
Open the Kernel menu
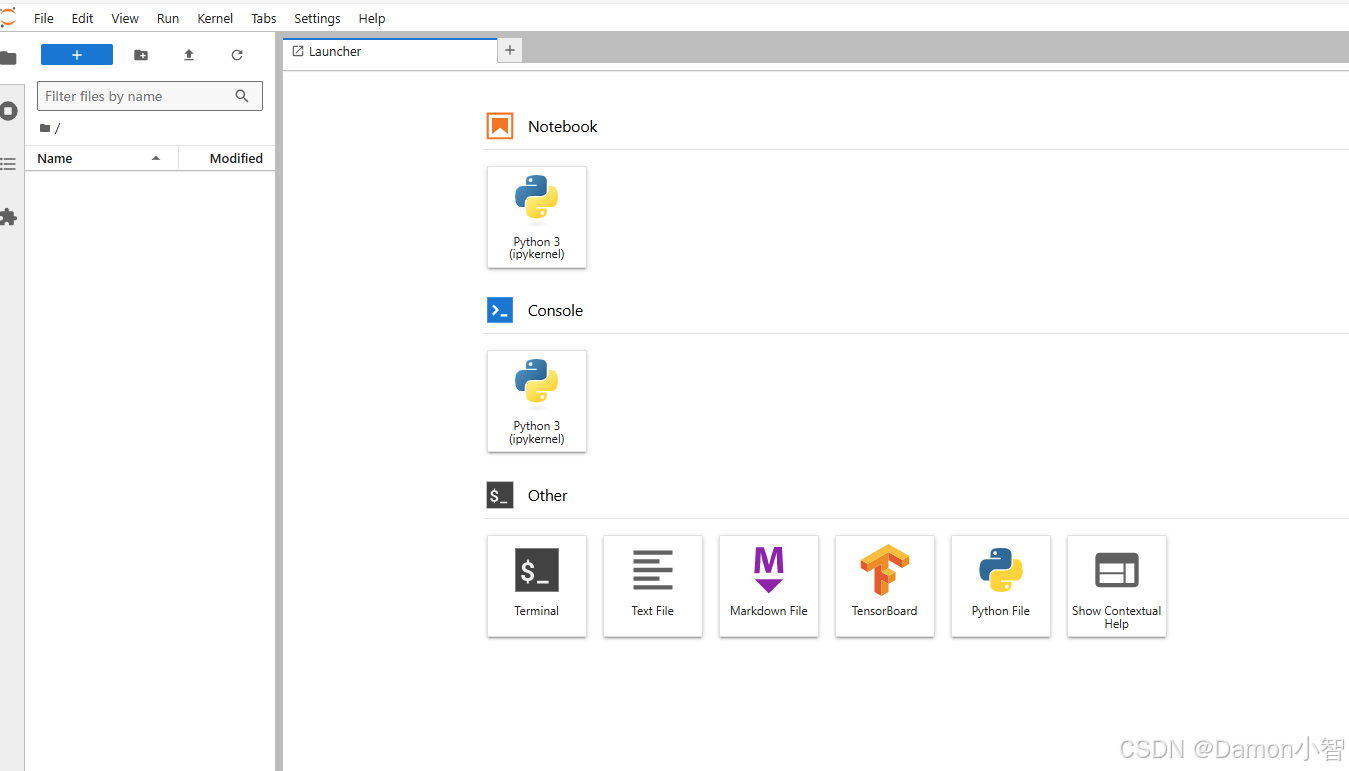[x=215, y=18]
